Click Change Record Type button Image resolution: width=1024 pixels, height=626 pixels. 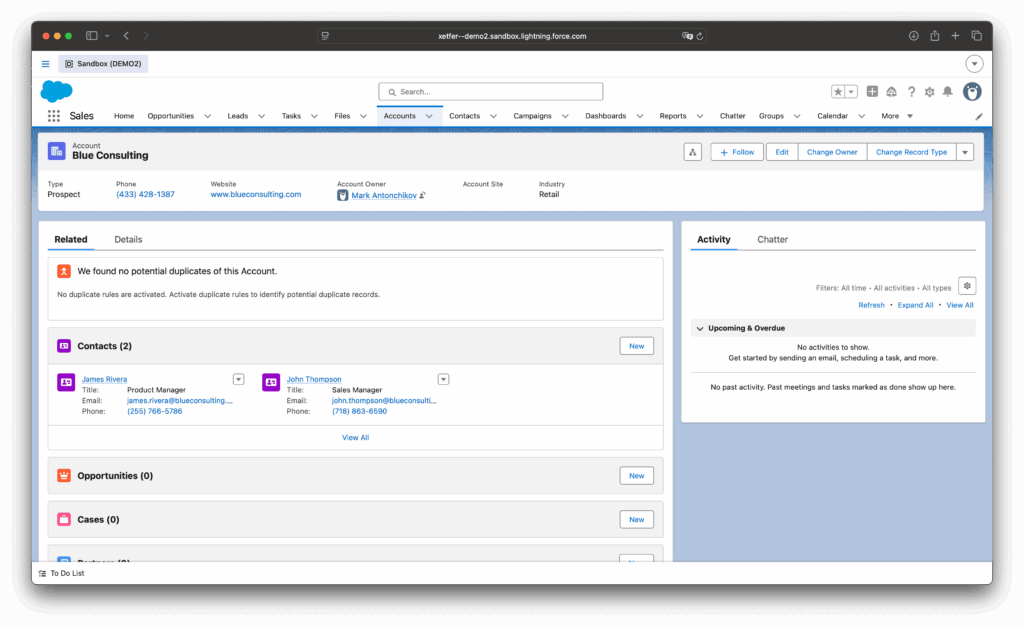click(x=911, y=152)
